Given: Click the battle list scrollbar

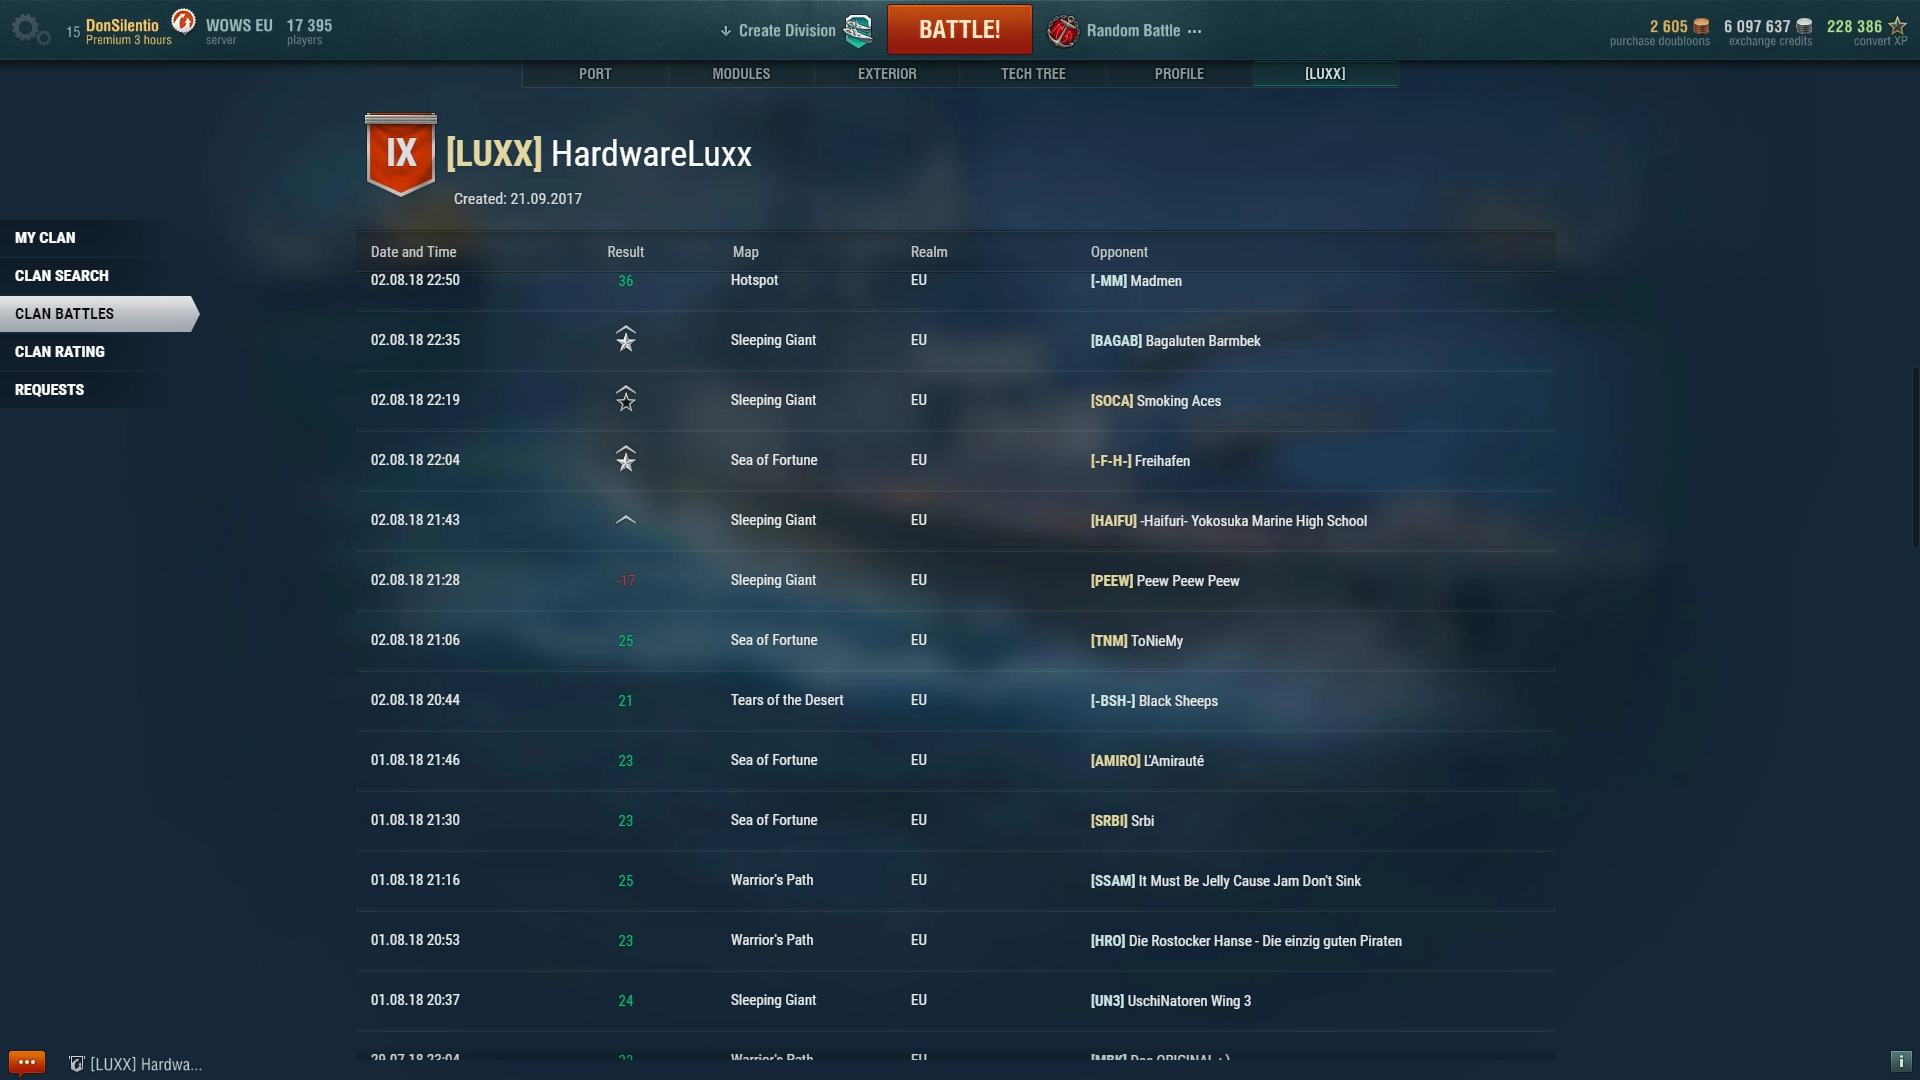Looking at the screenshot, I should [1915, 456].
